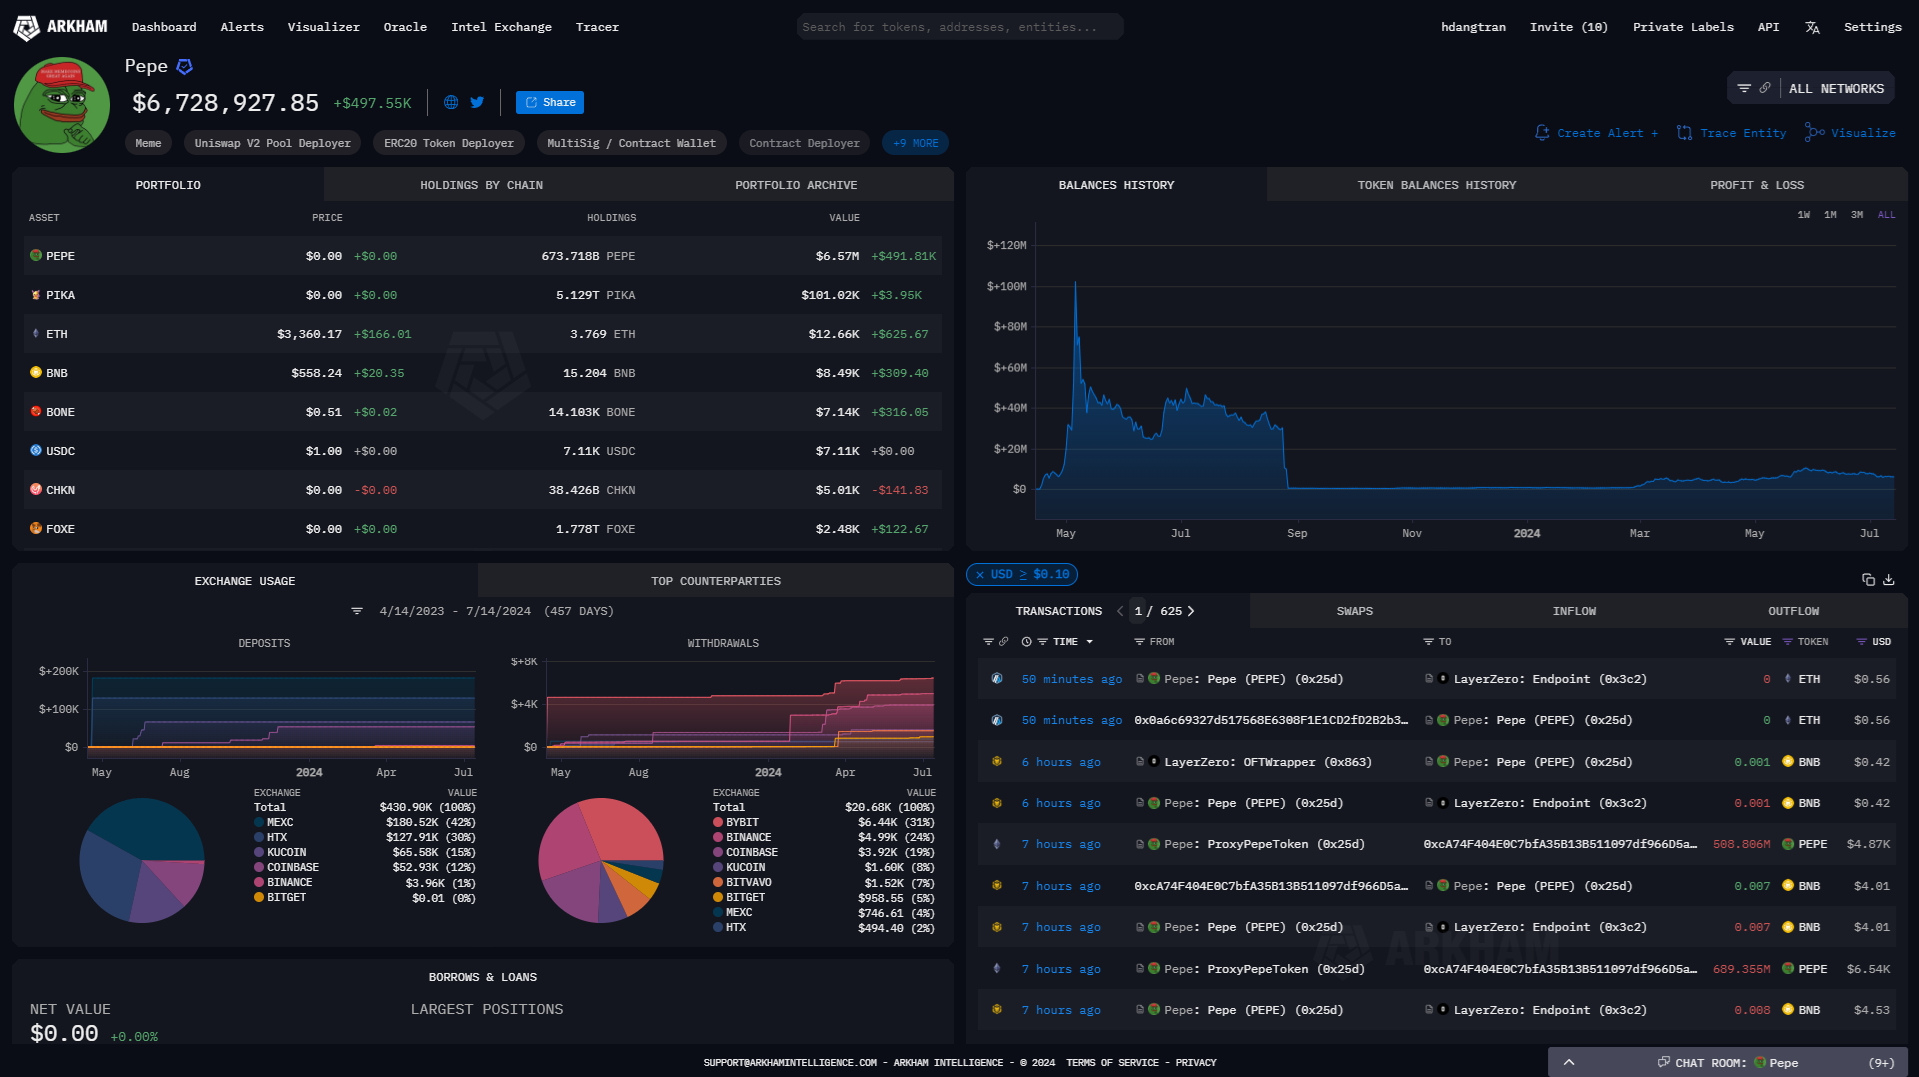The width and height of the screenshot is (1919, 1077).
Task: Click the Meme tag
Action: pos(148,143)
